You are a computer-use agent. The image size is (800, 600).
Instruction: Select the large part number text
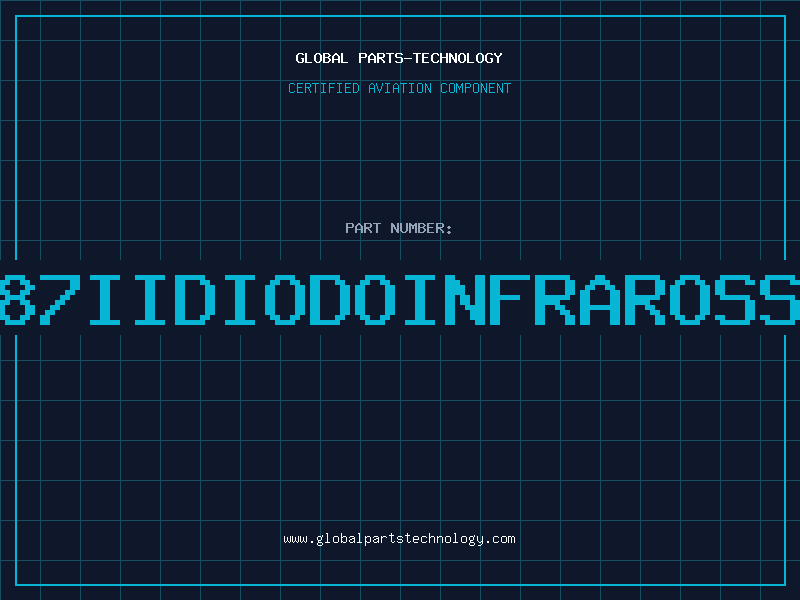pyautogui.click(x=400, y=299)
